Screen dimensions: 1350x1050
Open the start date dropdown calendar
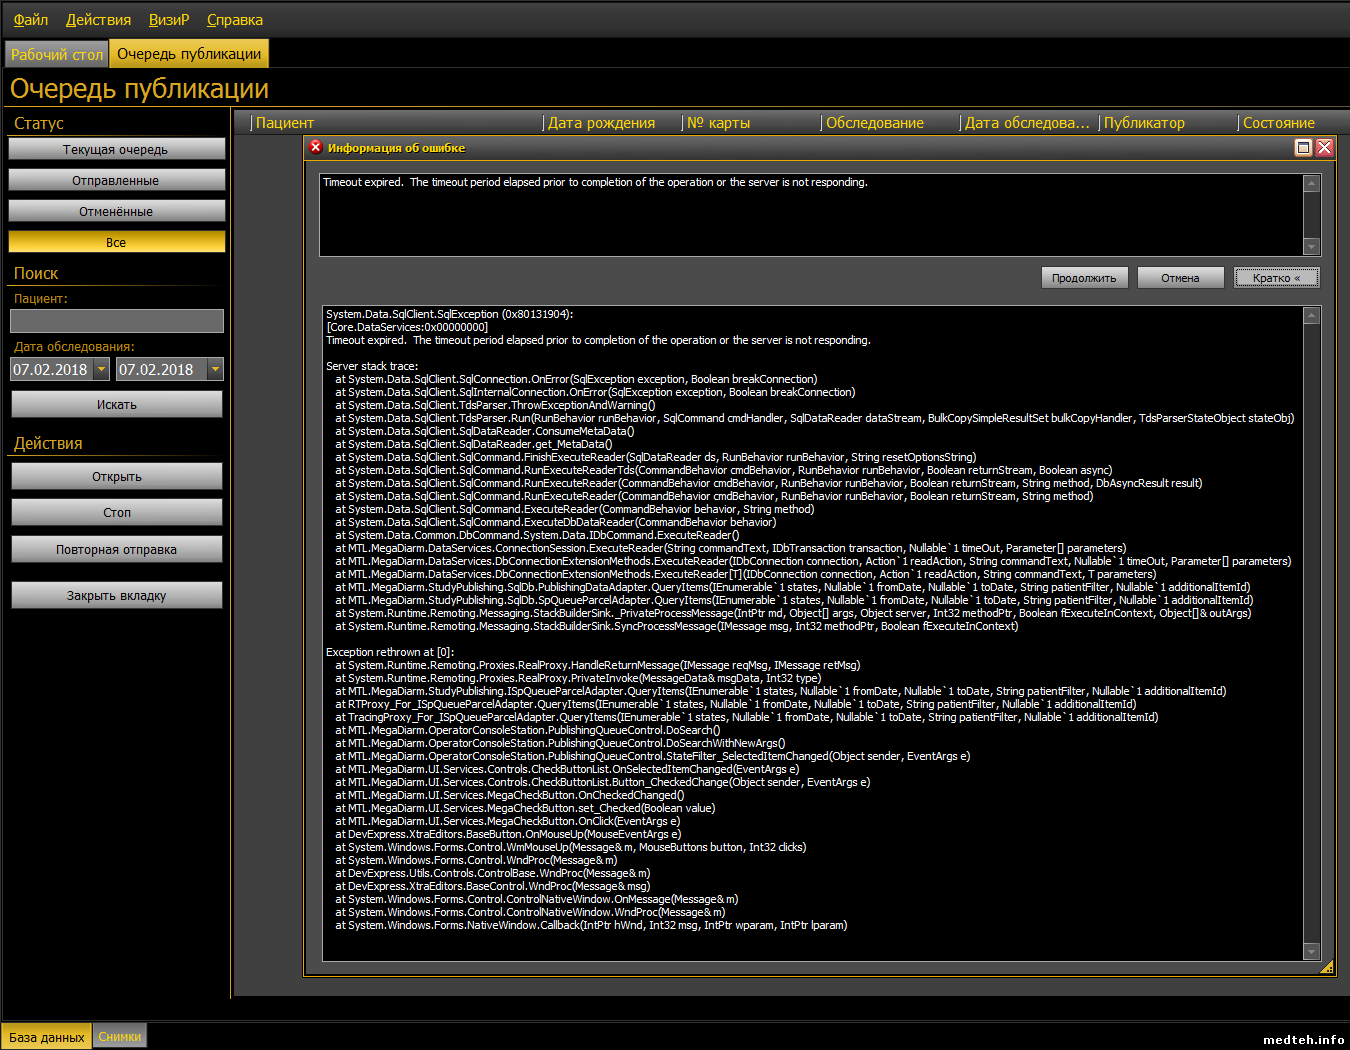[102, 370]
